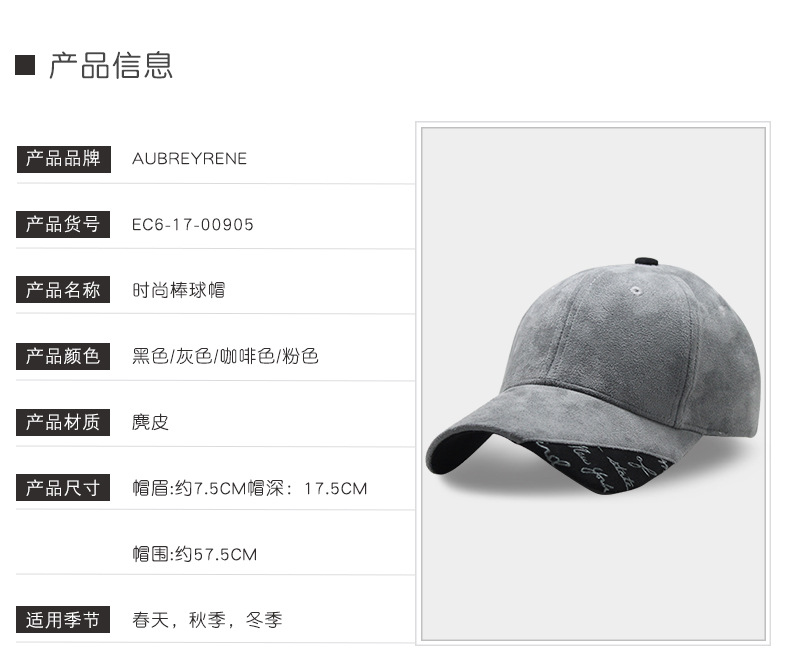
Task: Select the 产品品牌 label tag
Action: (63, 159)
